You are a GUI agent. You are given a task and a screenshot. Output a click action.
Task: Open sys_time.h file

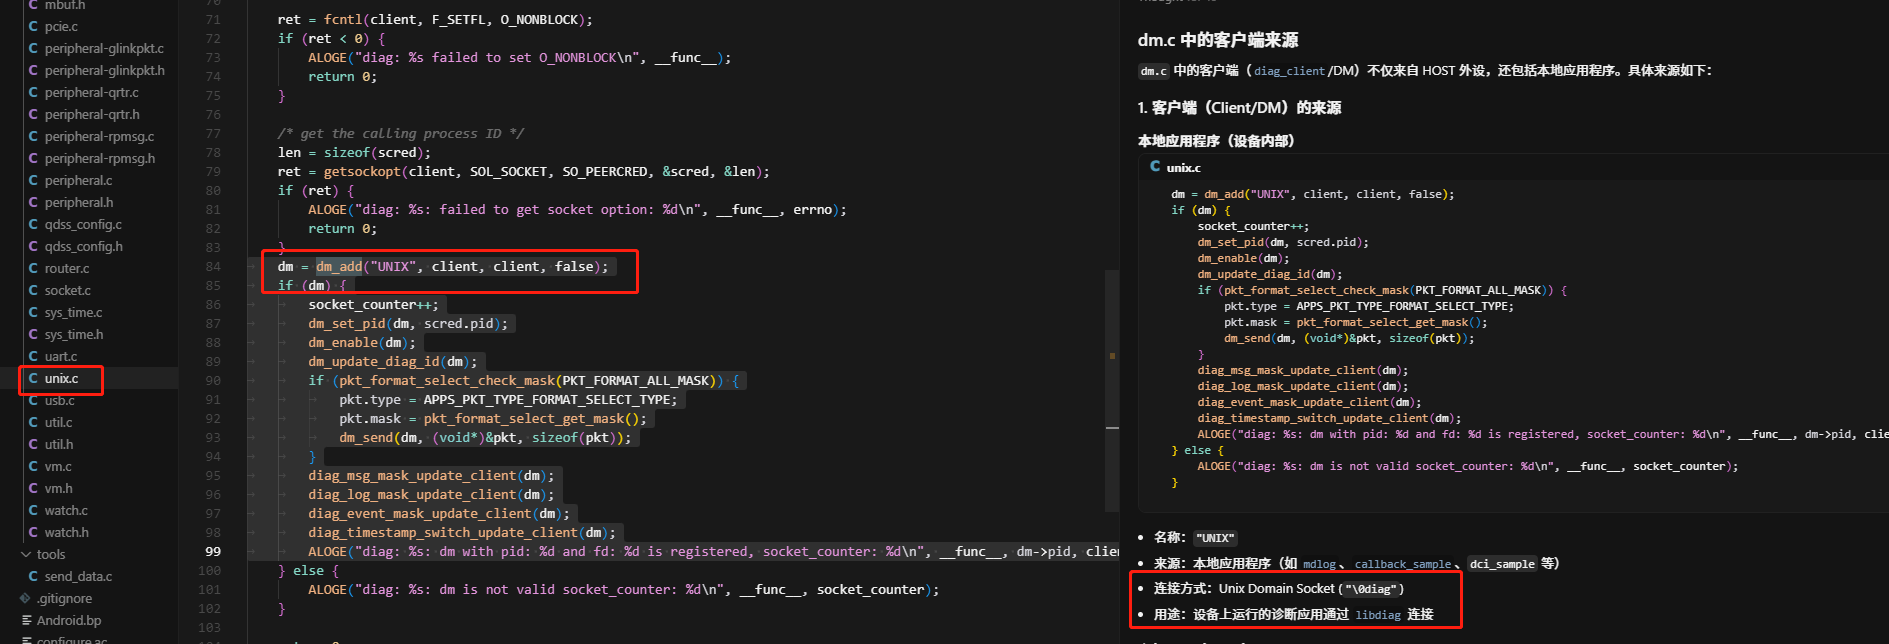point(73,334)
